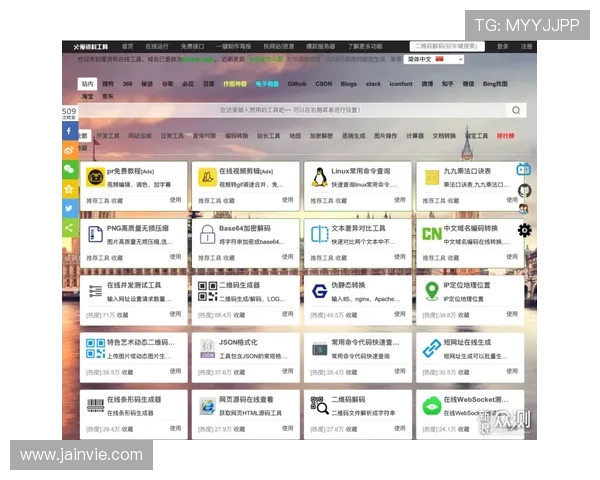Click the Linux penguin icon
This screenshot has height=480, width=600.
pos(320,177)
